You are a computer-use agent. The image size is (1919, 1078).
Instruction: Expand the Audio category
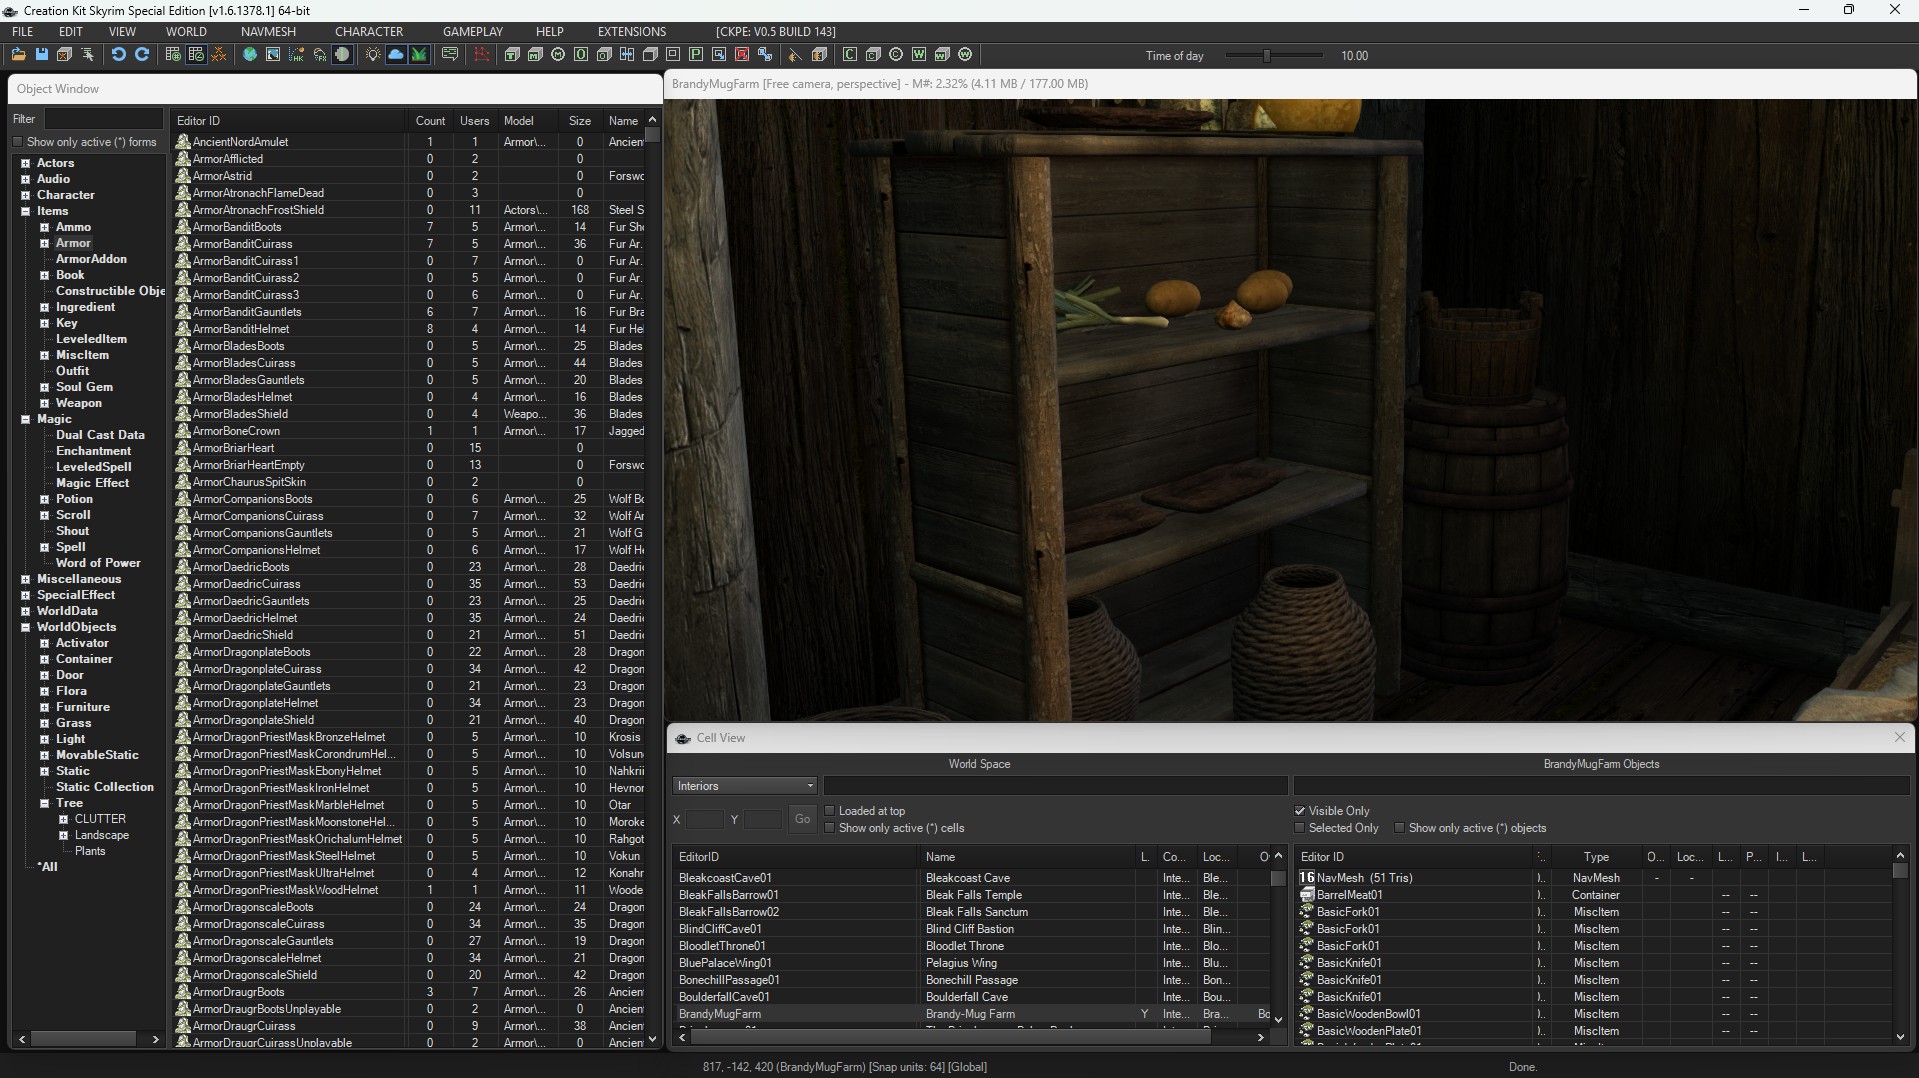click(x=25, y=179)
